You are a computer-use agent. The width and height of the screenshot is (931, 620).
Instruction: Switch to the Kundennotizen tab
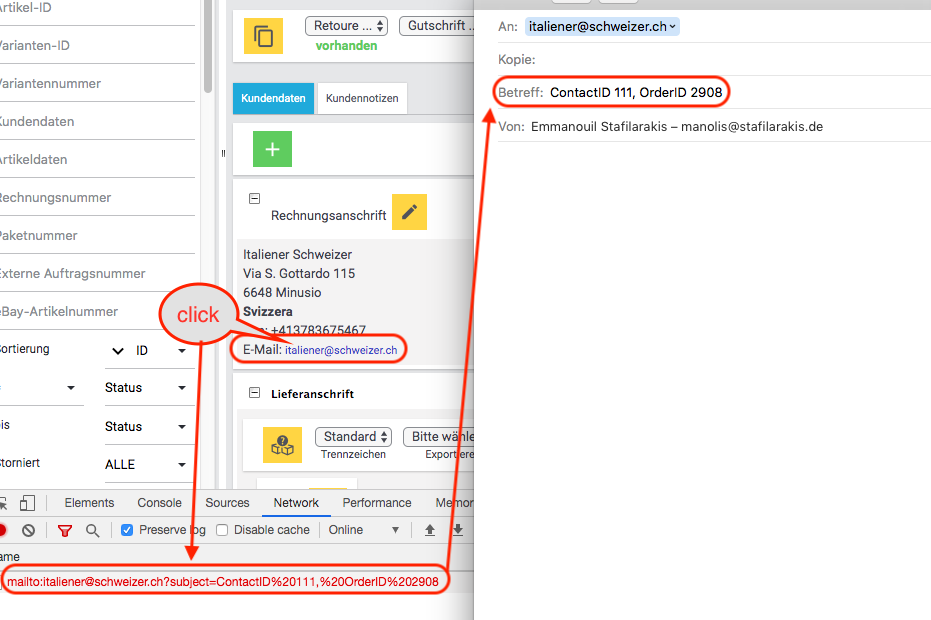click(x=362, y=98)
